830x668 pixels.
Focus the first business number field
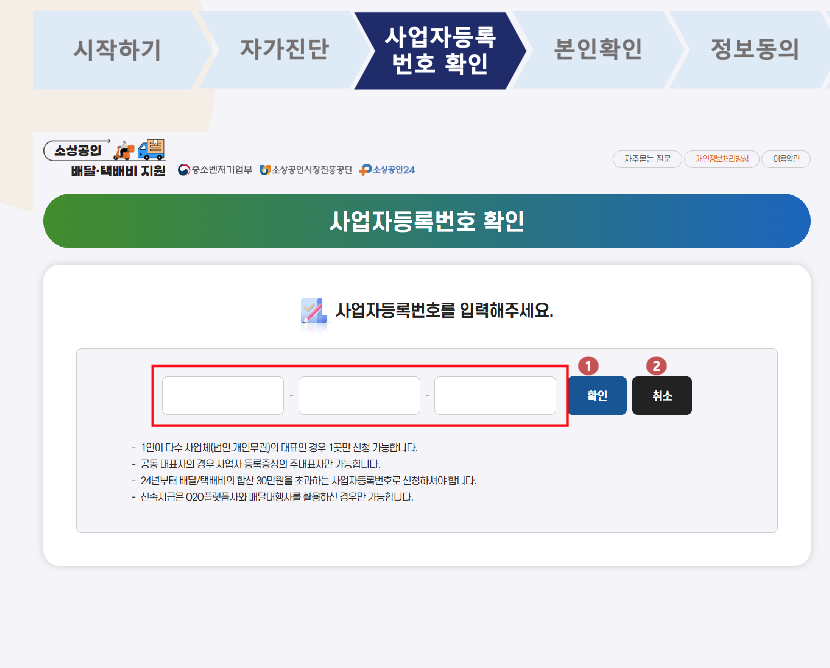tap(223, 395)
